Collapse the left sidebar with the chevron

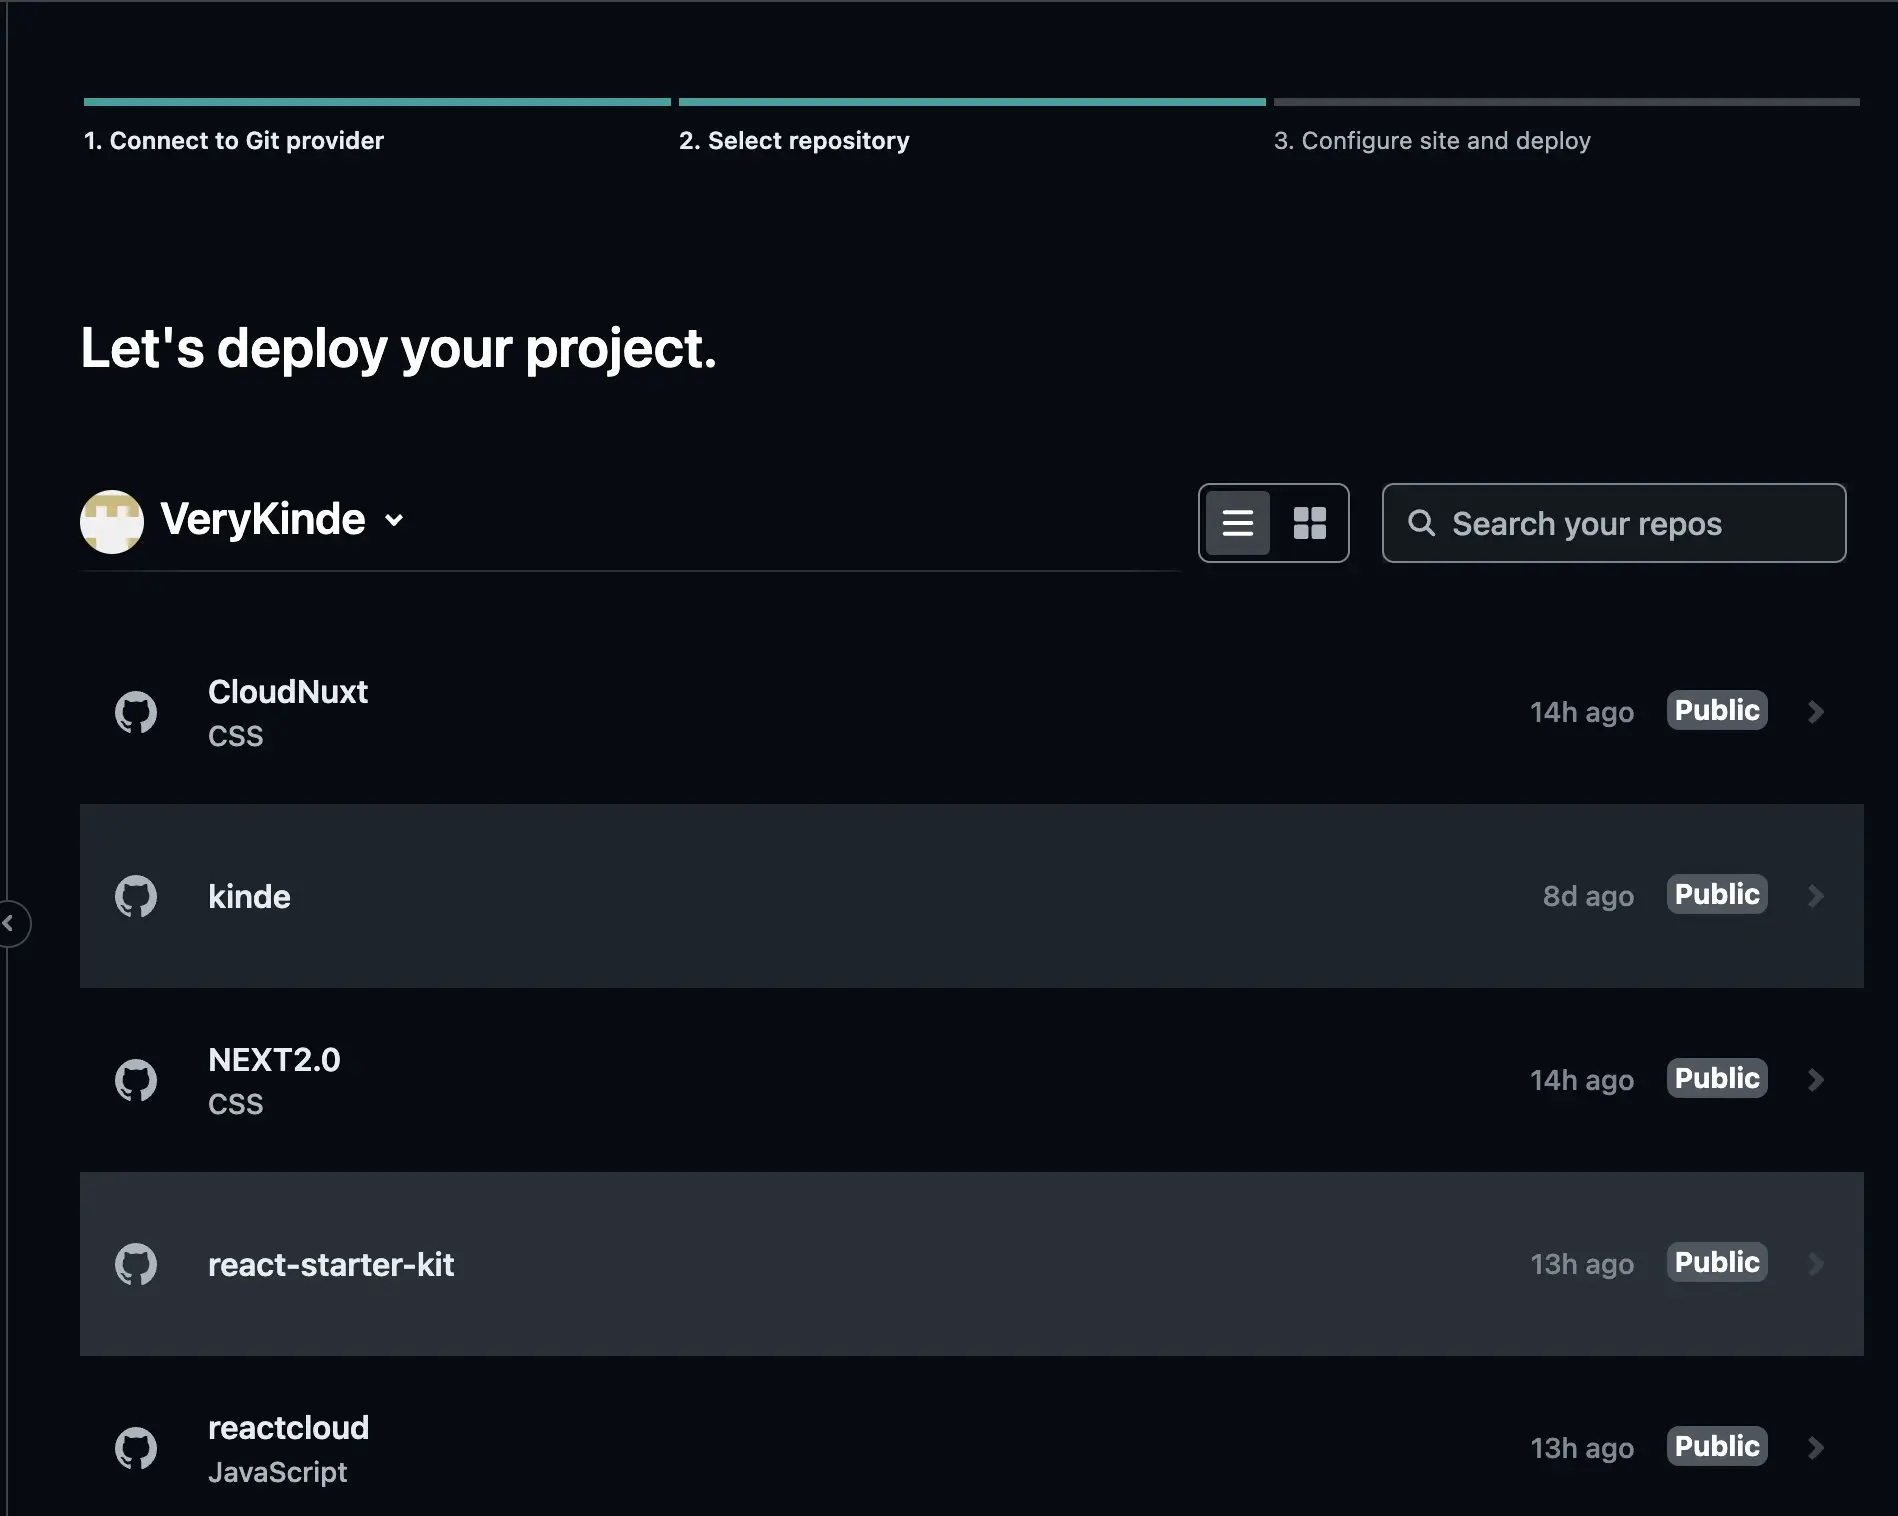10,923
